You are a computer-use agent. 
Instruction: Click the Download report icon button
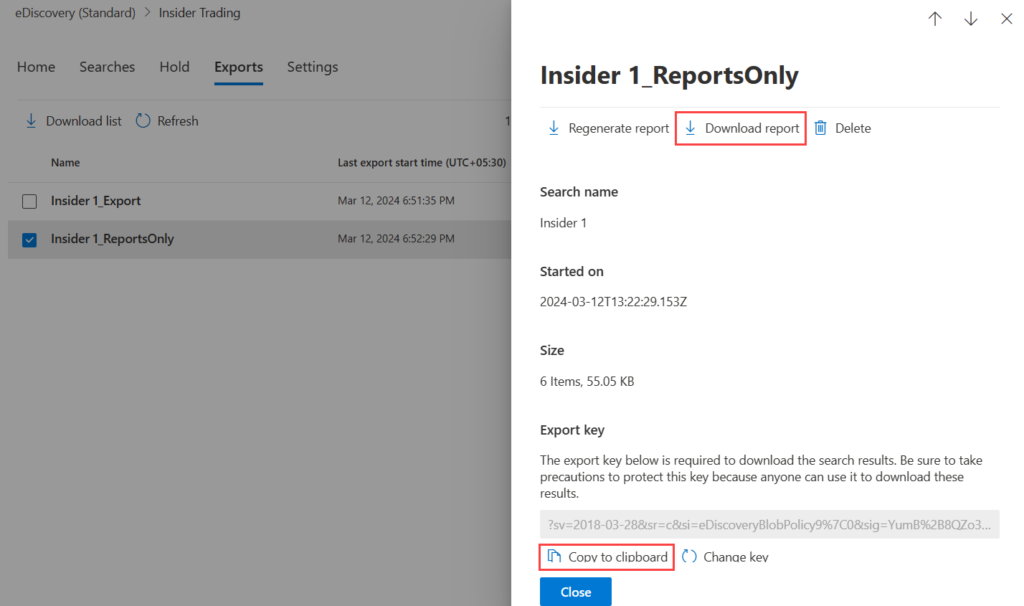click(x=690, y=128)
